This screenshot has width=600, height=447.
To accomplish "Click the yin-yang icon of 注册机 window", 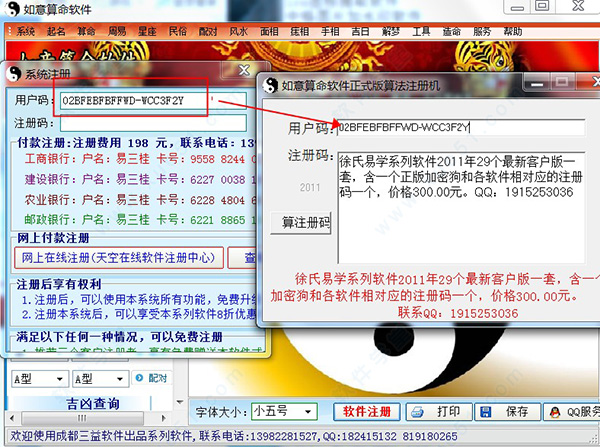I will [x=270, y=85].
